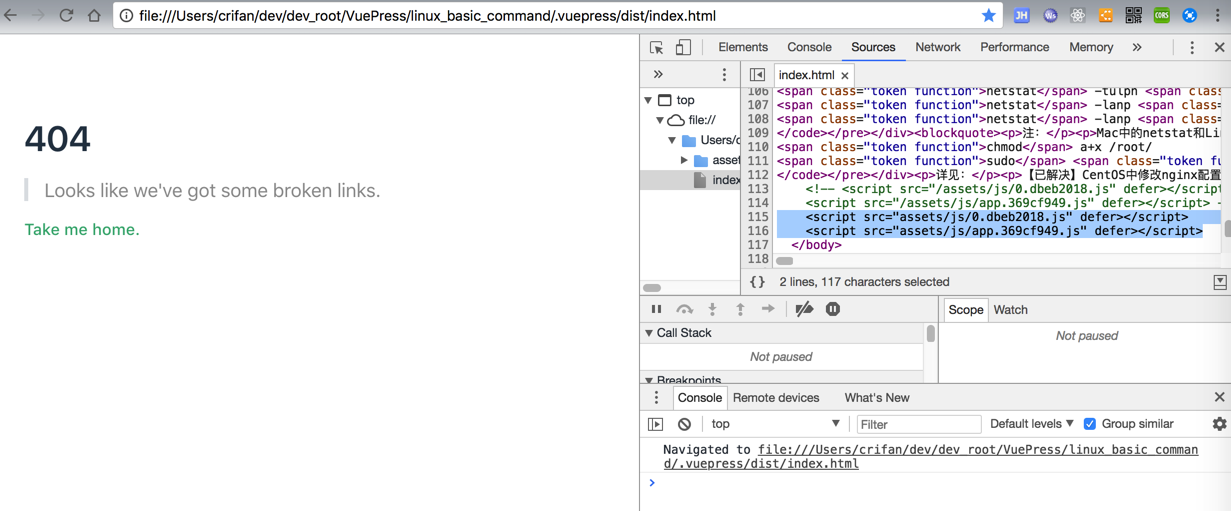The image size is (1231, 511).
Task: Click the bookmark star icon
Action: pyautogui.click(x=988, y=15)
